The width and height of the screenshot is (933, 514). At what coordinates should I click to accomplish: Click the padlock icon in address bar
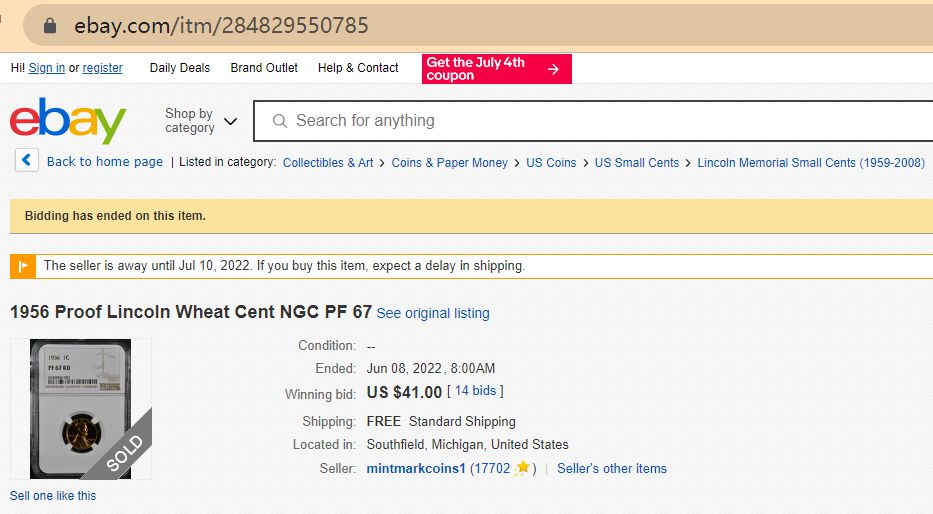click(x=50, y=26)
